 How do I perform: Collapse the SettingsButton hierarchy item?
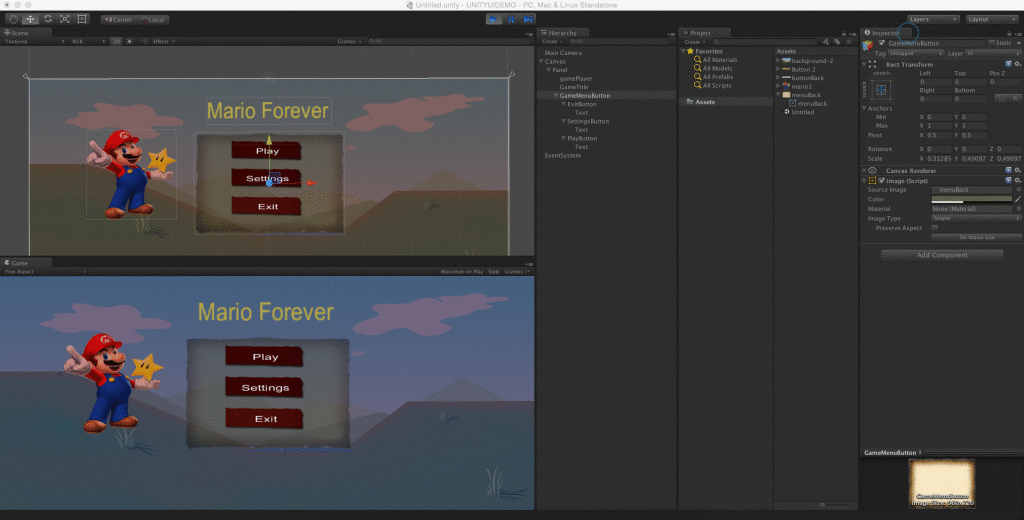click(x=563, y=122)
